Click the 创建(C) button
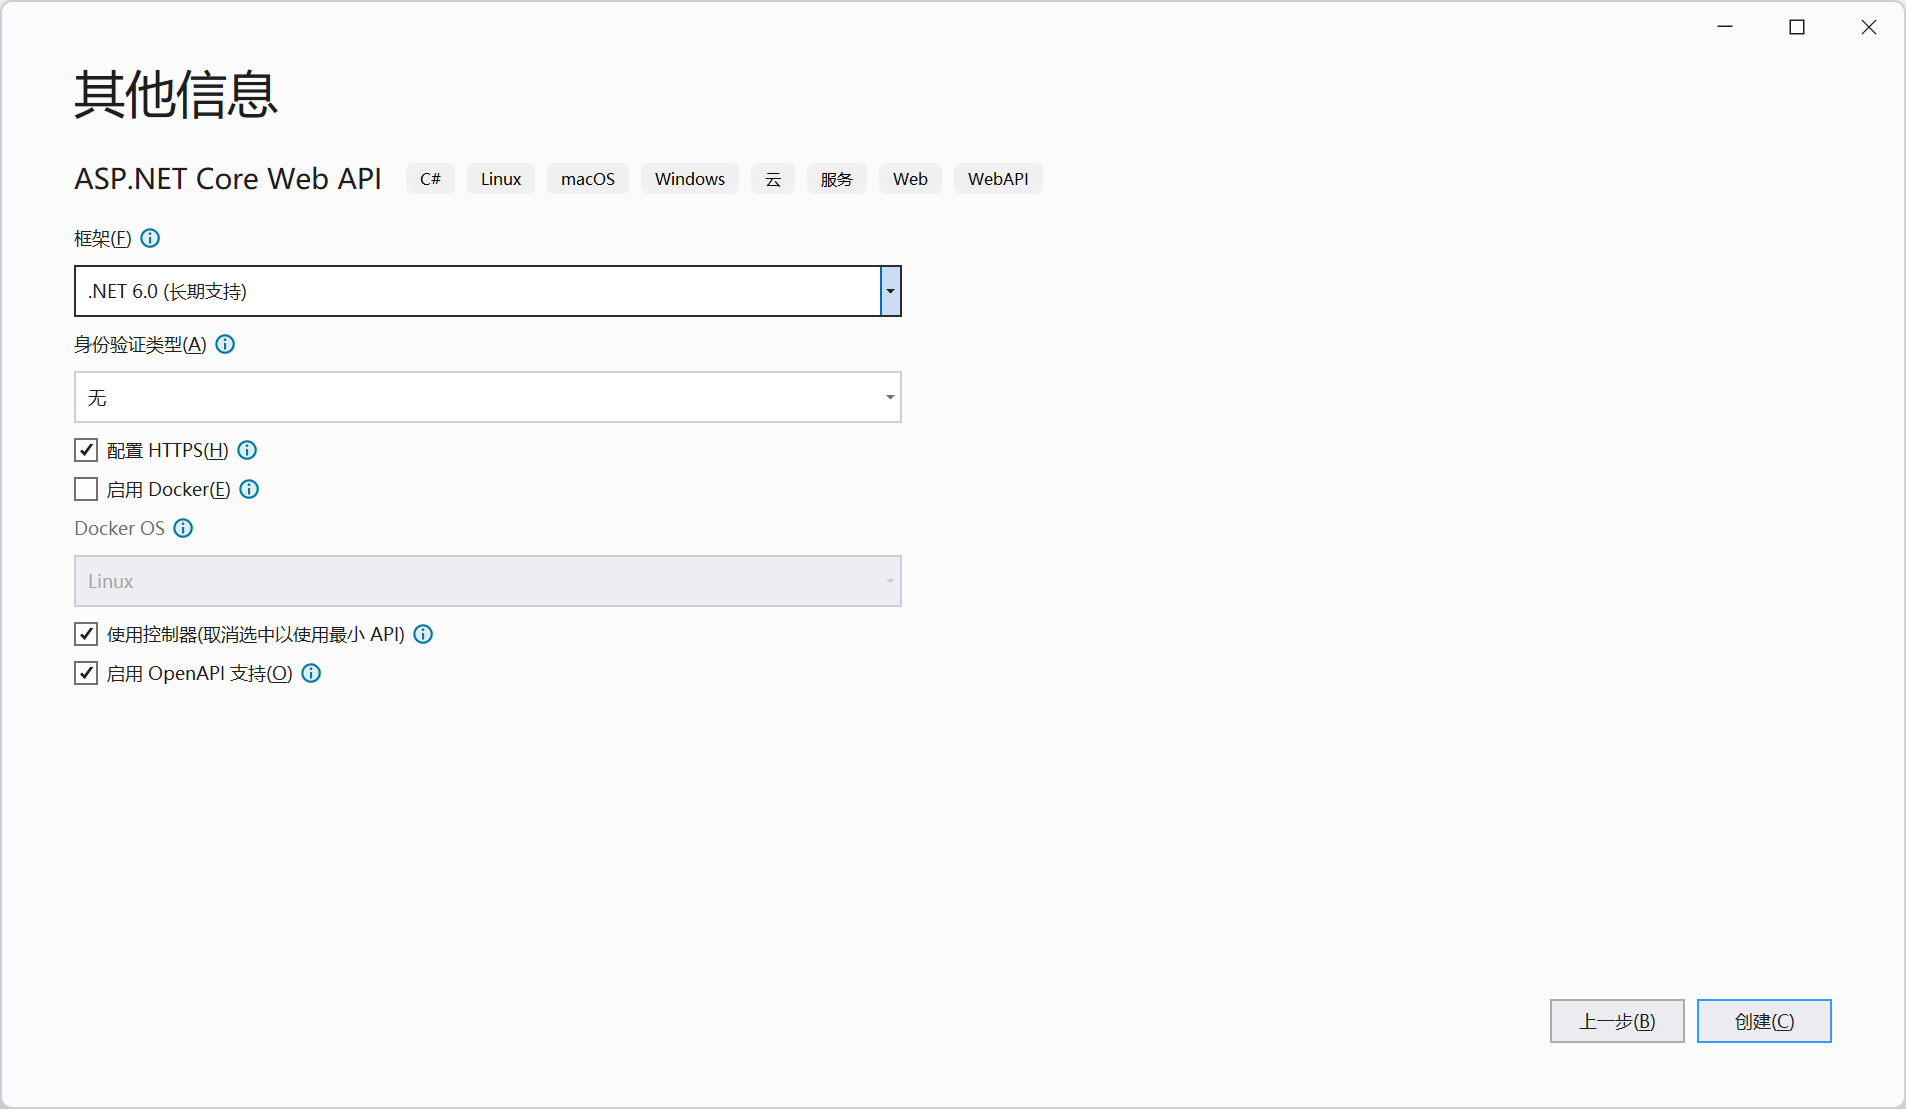This screenshot has height=1109, width=1906. (x=1764, y=1021)
